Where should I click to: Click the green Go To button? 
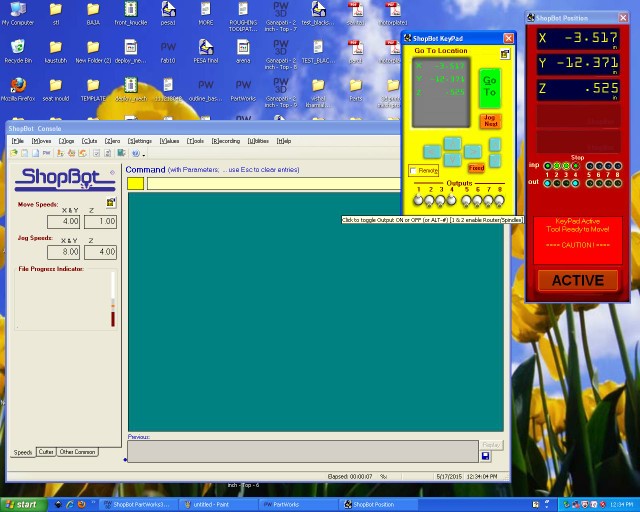pyautogui.click(x=490, y=88)
